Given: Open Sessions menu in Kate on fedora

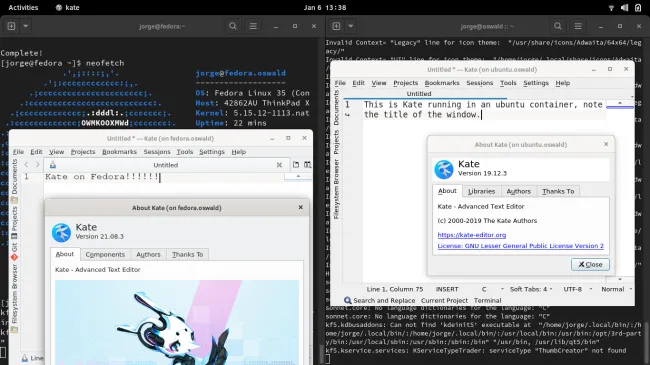Looking at the screenshot, I should pos(157,152).
